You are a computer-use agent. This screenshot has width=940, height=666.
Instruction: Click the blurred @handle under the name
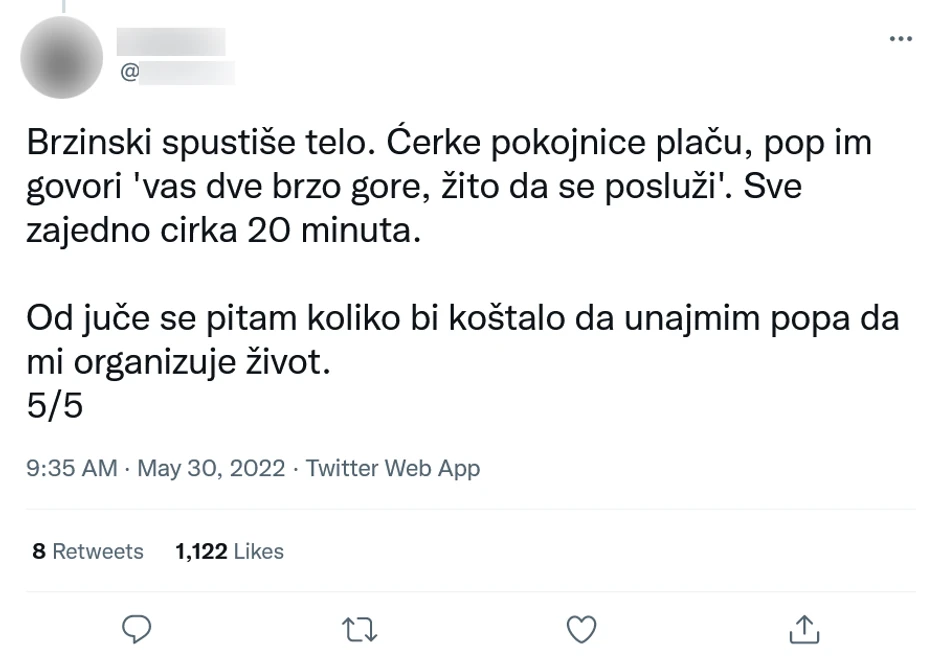click(186, 73)
